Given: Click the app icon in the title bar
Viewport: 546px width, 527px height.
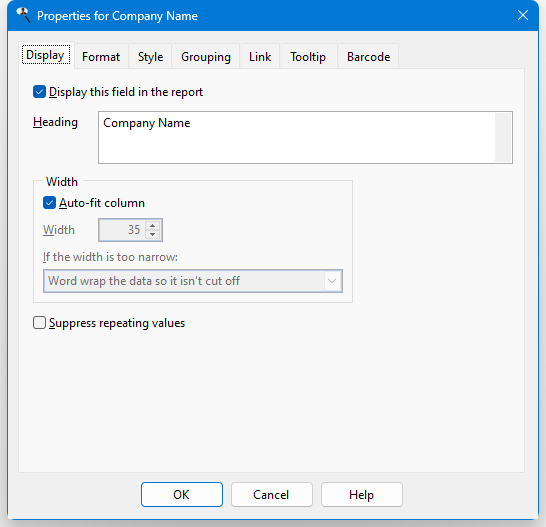Looking at the screenshot, I should click(x=23, y=15).
